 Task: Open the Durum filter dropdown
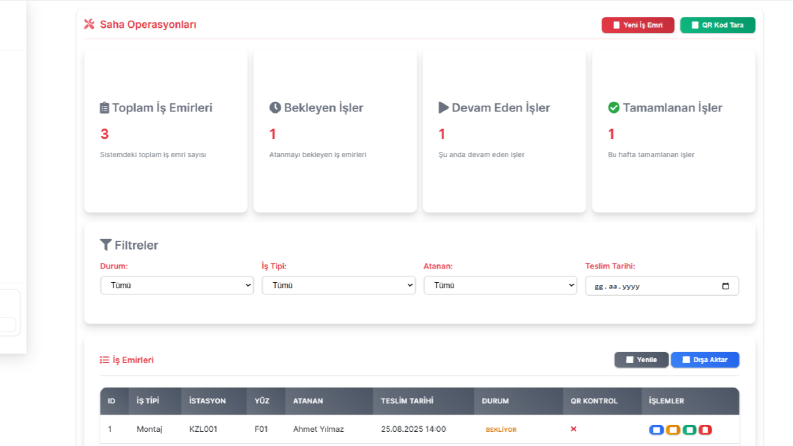(177, 285)
